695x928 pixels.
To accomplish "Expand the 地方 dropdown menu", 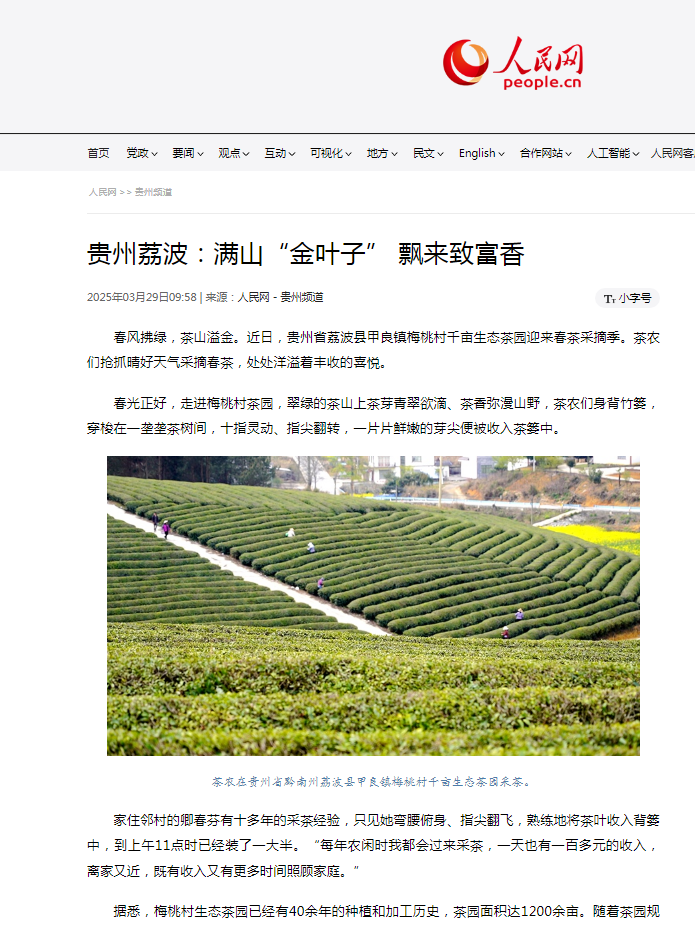I will click(x=382, y=153).
